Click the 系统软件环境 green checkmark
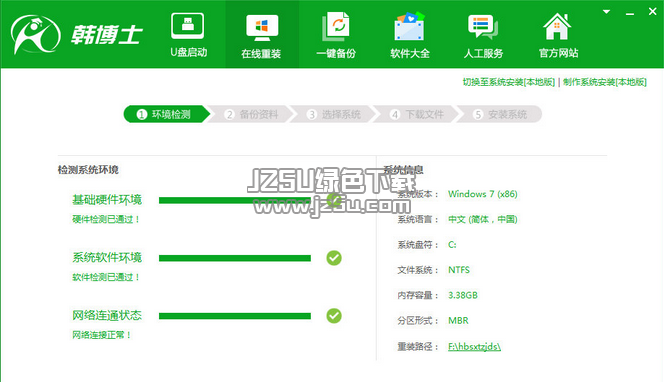This screenshot has width=664, height=382. click(x=334, y=258)
